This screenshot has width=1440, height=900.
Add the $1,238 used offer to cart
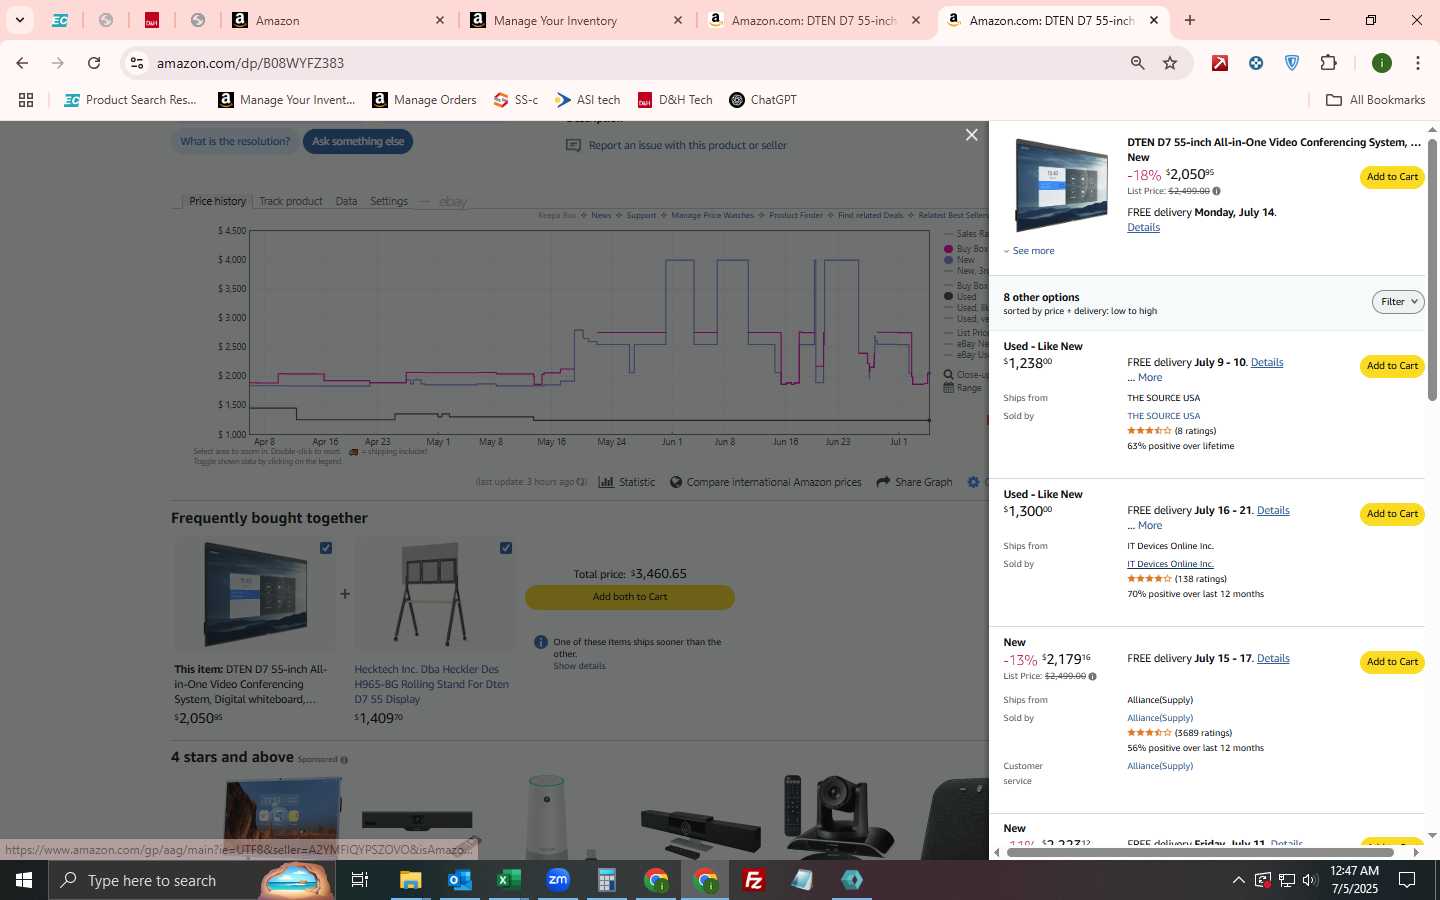pyautogui.click(x=1392, y=366)
